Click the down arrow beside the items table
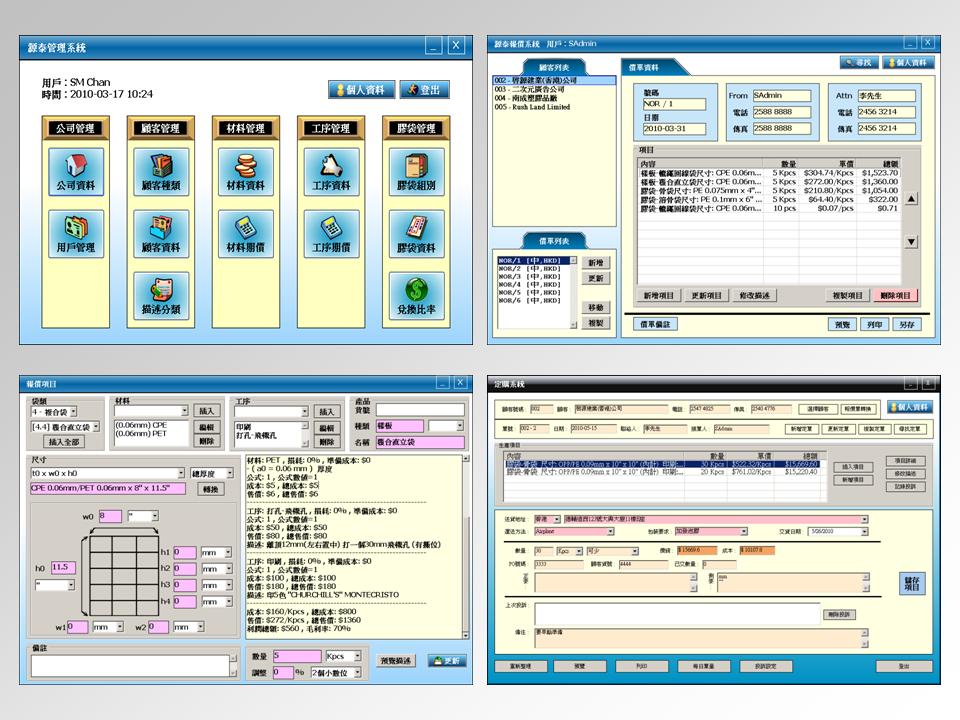This screenshot has width=960, height=720. tap(911, 242)
